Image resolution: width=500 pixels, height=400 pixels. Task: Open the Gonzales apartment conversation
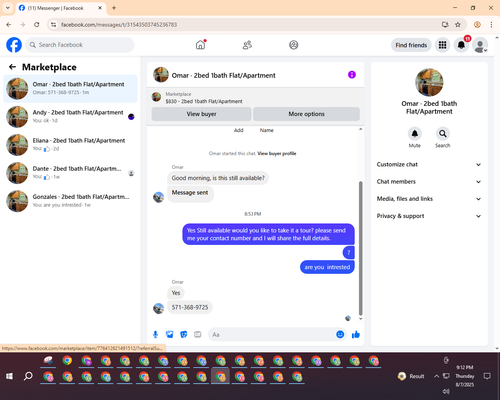(70, 201)
